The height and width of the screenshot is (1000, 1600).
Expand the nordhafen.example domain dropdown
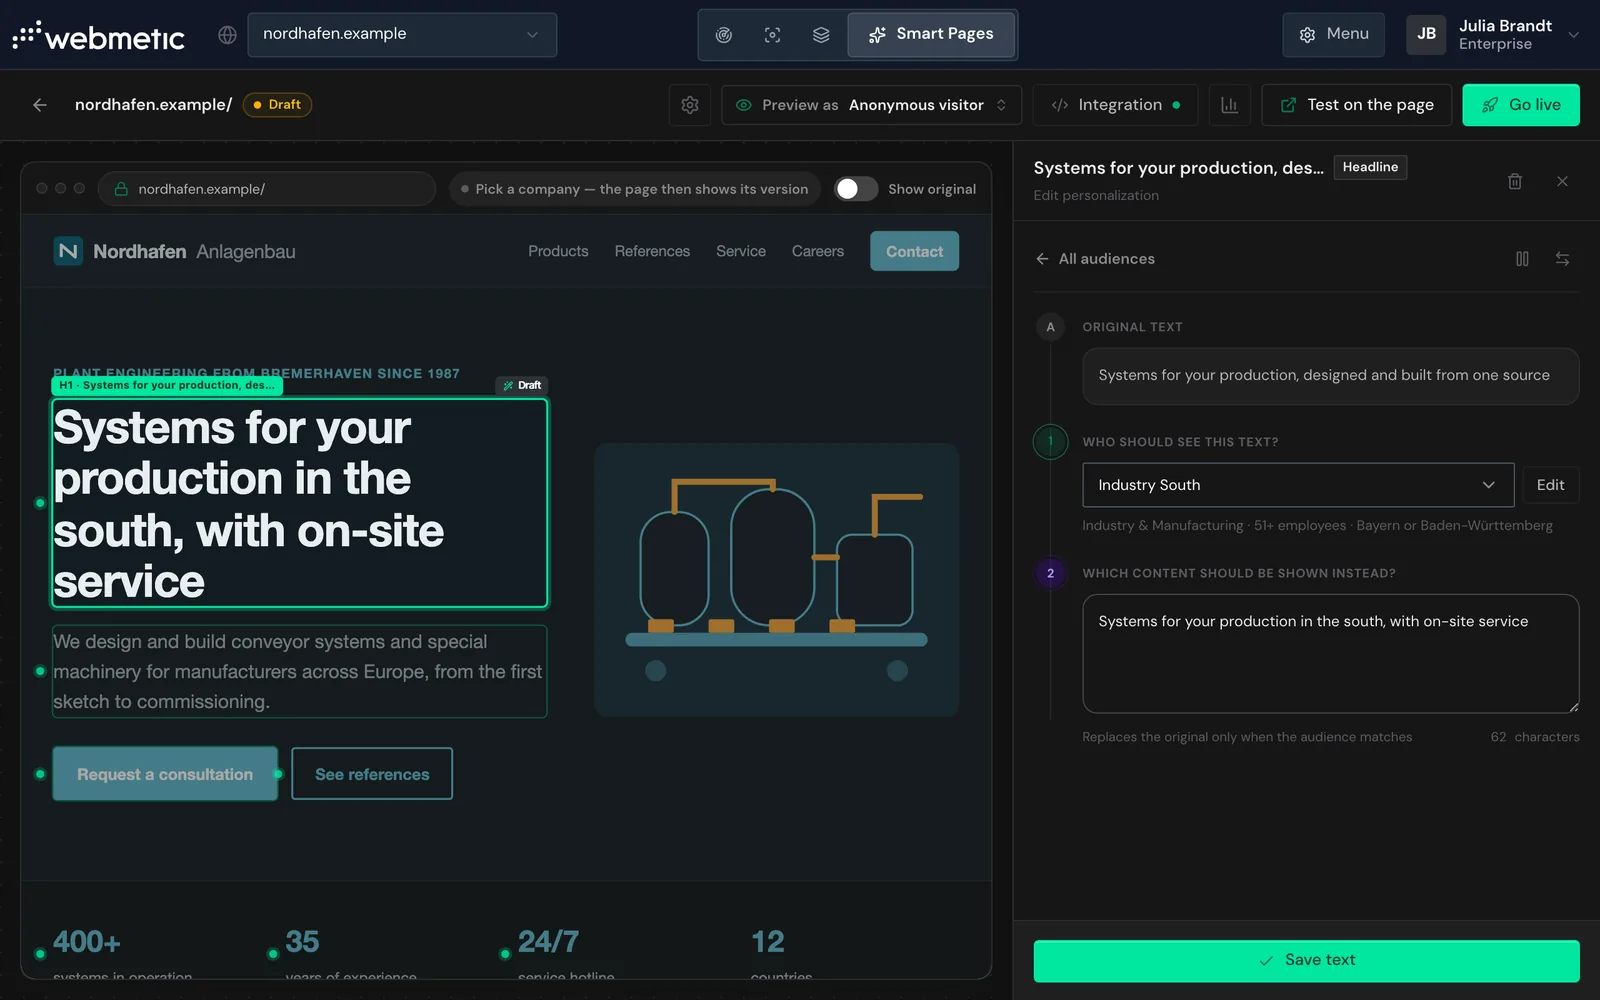[402, 34]
